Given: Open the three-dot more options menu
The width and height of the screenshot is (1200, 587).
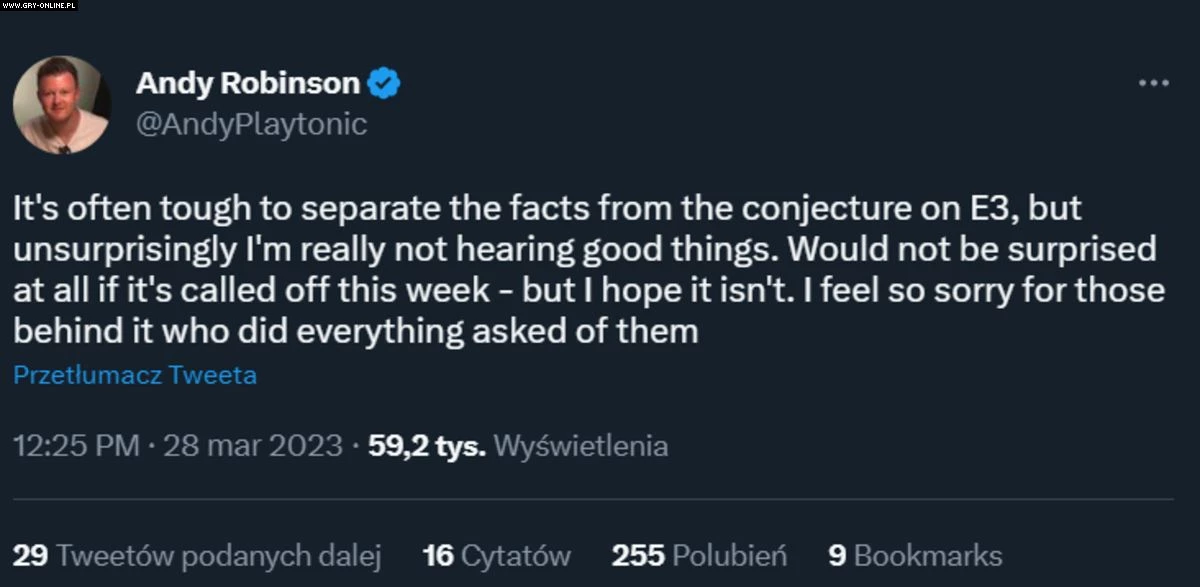Looking at the screenshot, I should pyautogui.click(x=1153, y=83).
